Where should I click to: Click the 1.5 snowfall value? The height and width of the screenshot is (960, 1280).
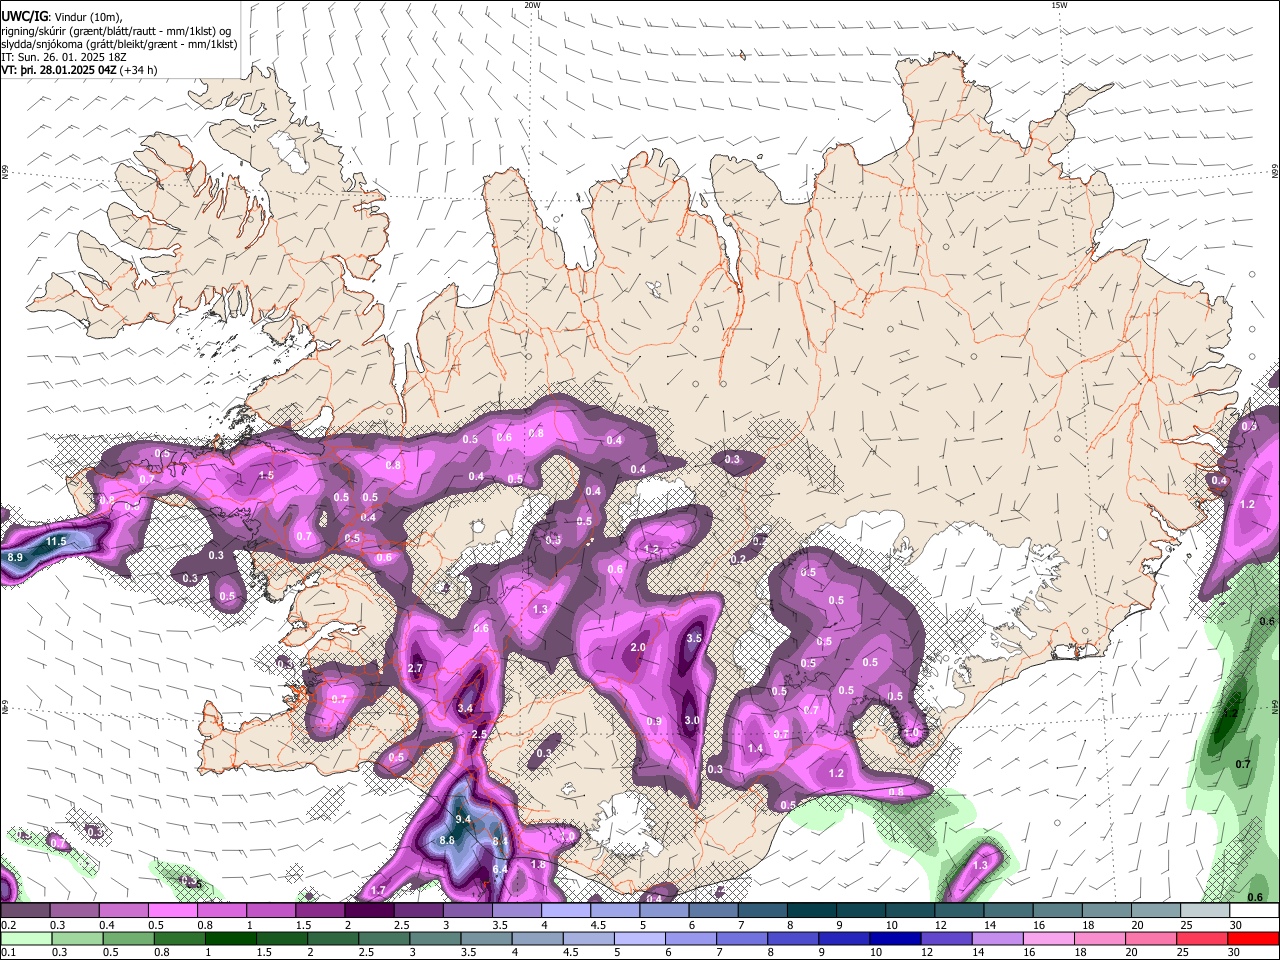coord(266,476)
